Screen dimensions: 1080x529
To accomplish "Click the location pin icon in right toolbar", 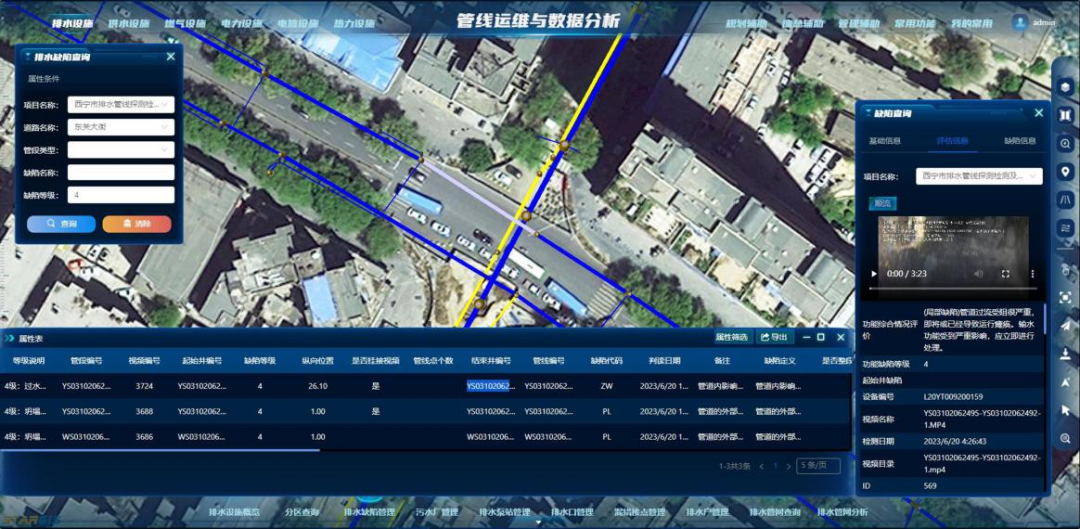I will click(x=1066, y=173).
